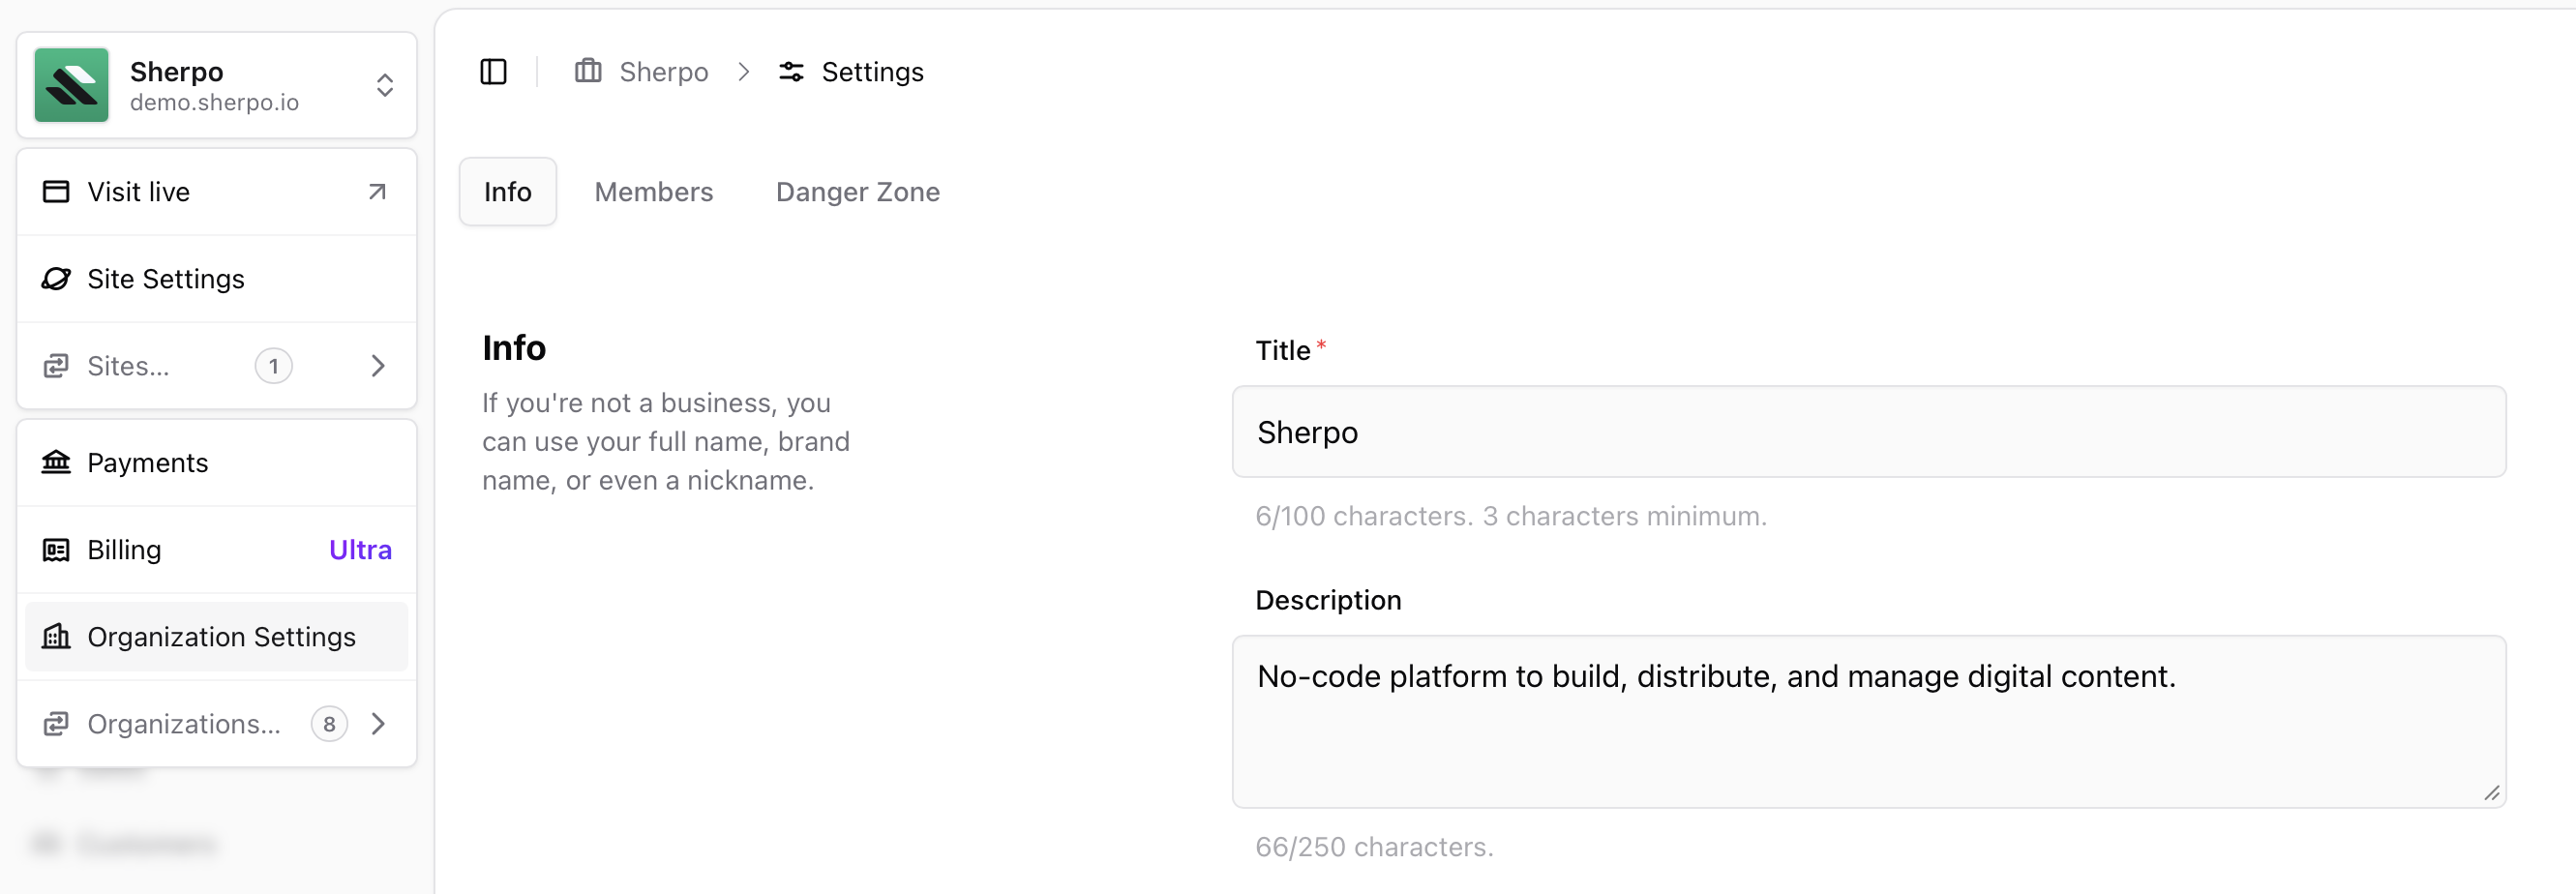Open the organization switcher chevrons
This screenshot has width=2576, height=894.
tap(384, 85)
